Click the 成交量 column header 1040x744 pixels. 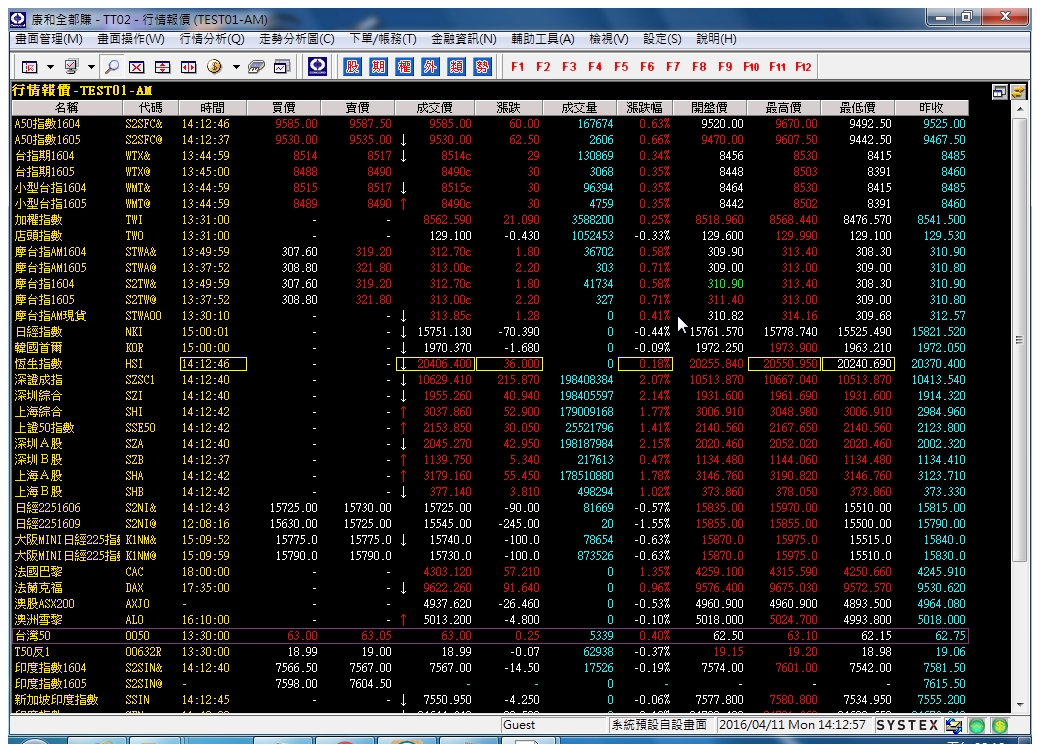tap(579, 107)
